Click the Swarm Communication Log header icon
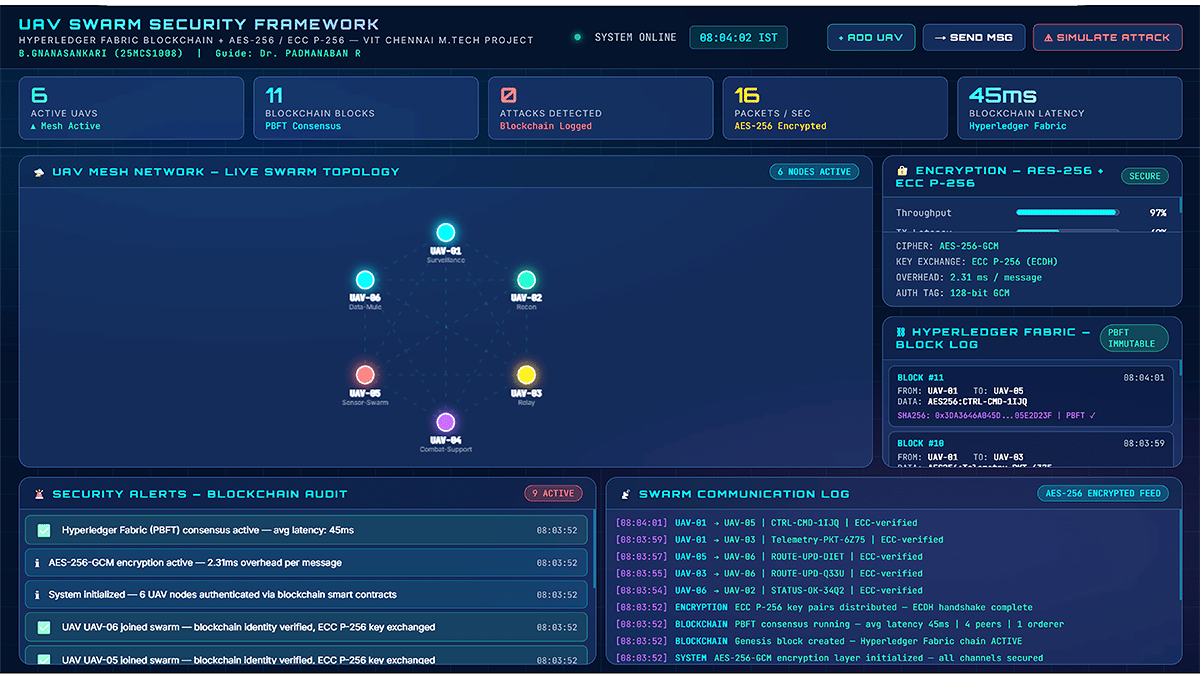Viewport: 1200px width, 674px height. point(626,494)
